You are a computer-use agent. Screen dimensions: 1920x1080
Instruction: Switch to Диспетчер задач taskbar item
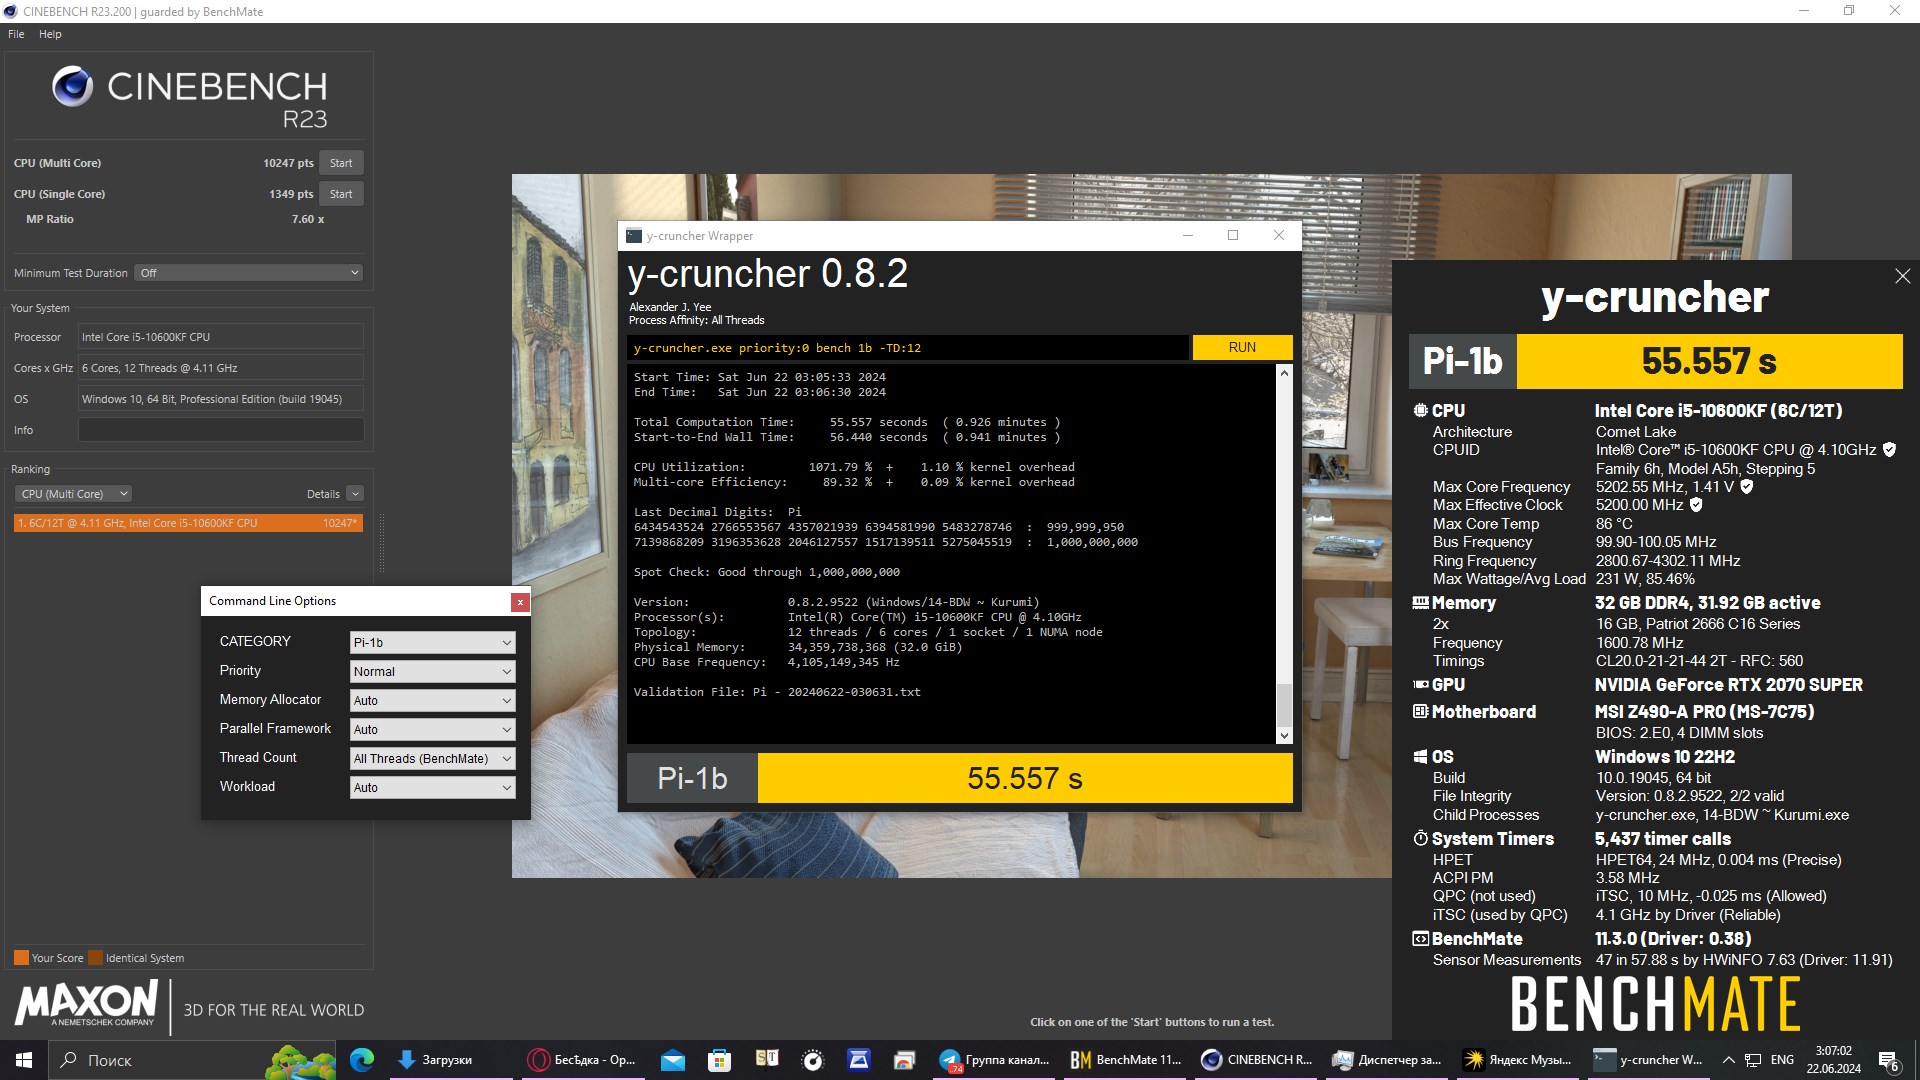1389,1060
